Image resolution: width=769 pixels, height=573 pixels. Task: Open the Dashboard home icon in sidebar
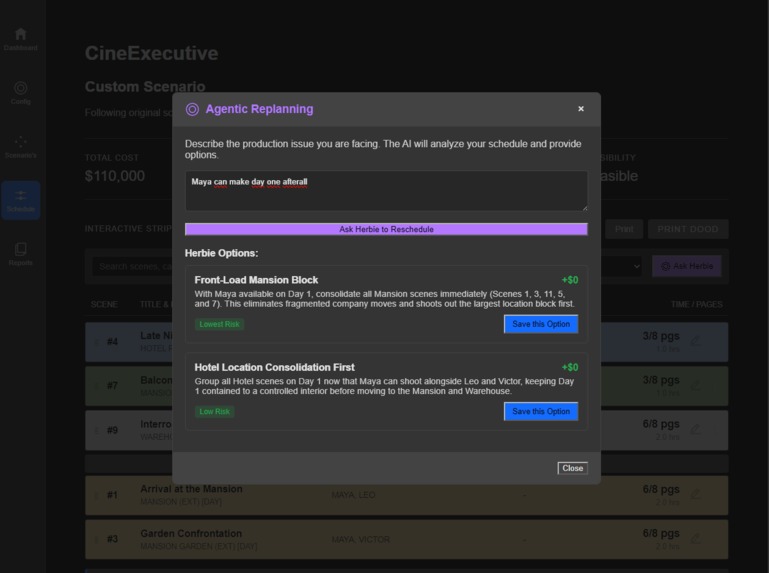pyautogui.click(x=20, y=39)
